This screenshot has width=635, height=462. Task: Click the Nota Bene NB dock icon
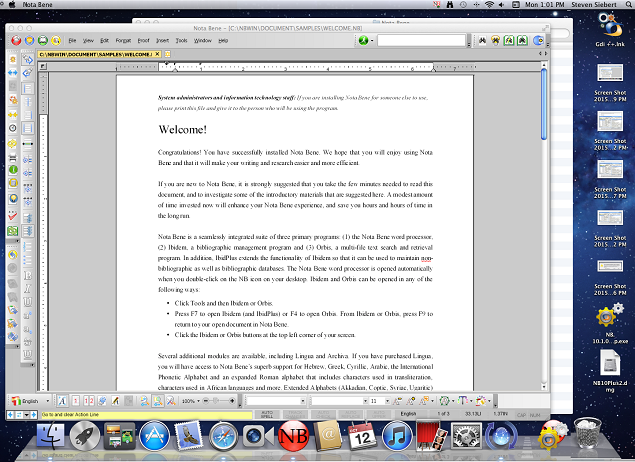click(x=292, y=436)
